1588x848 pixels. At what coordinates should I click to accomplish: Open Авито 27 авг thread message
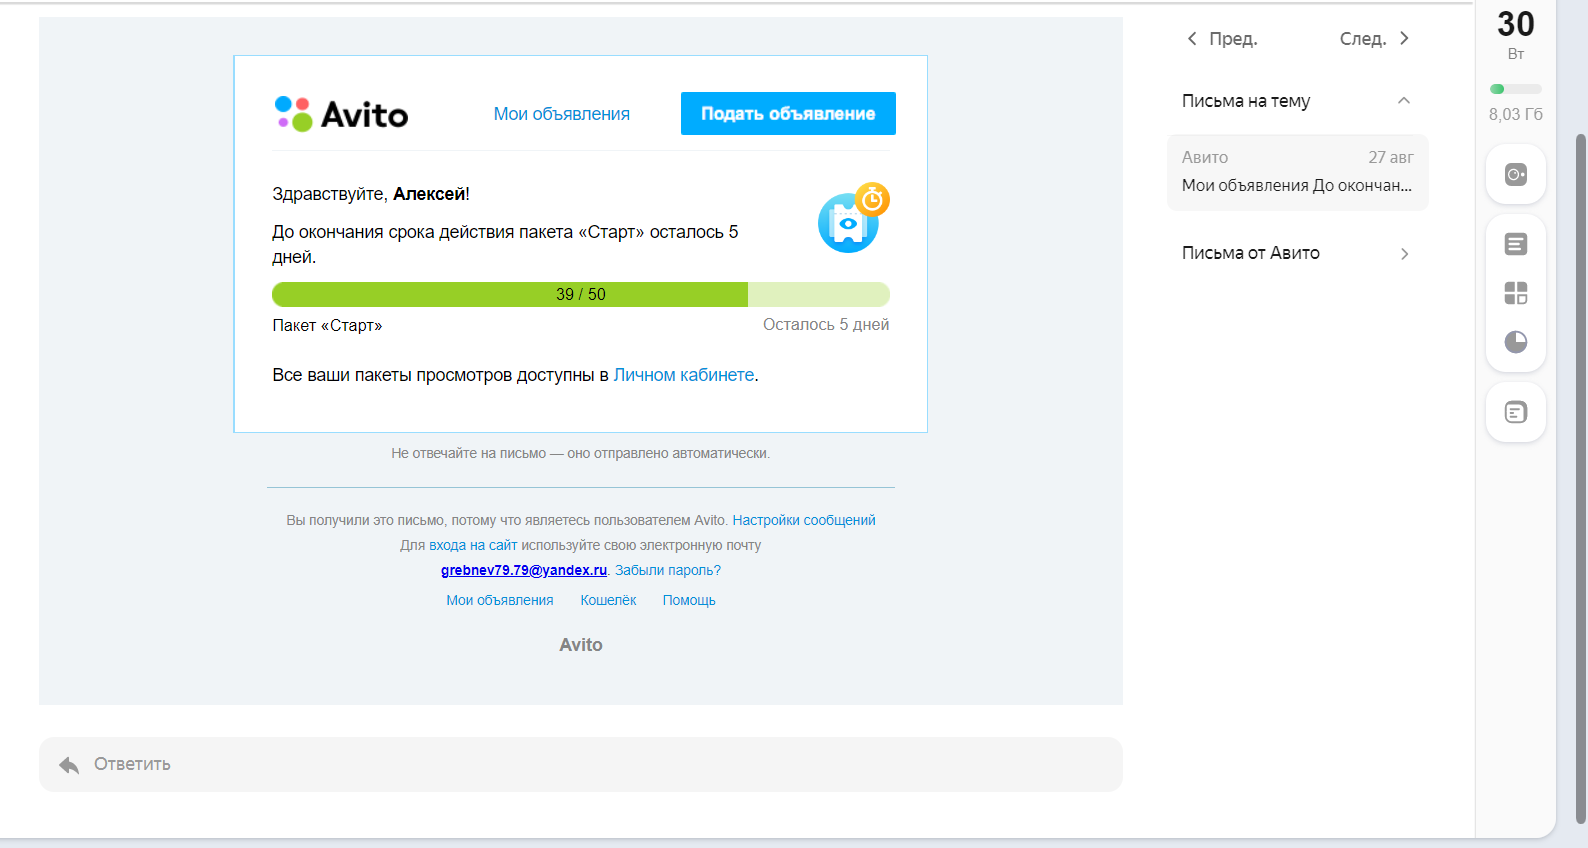click(x=1298, y=172)
